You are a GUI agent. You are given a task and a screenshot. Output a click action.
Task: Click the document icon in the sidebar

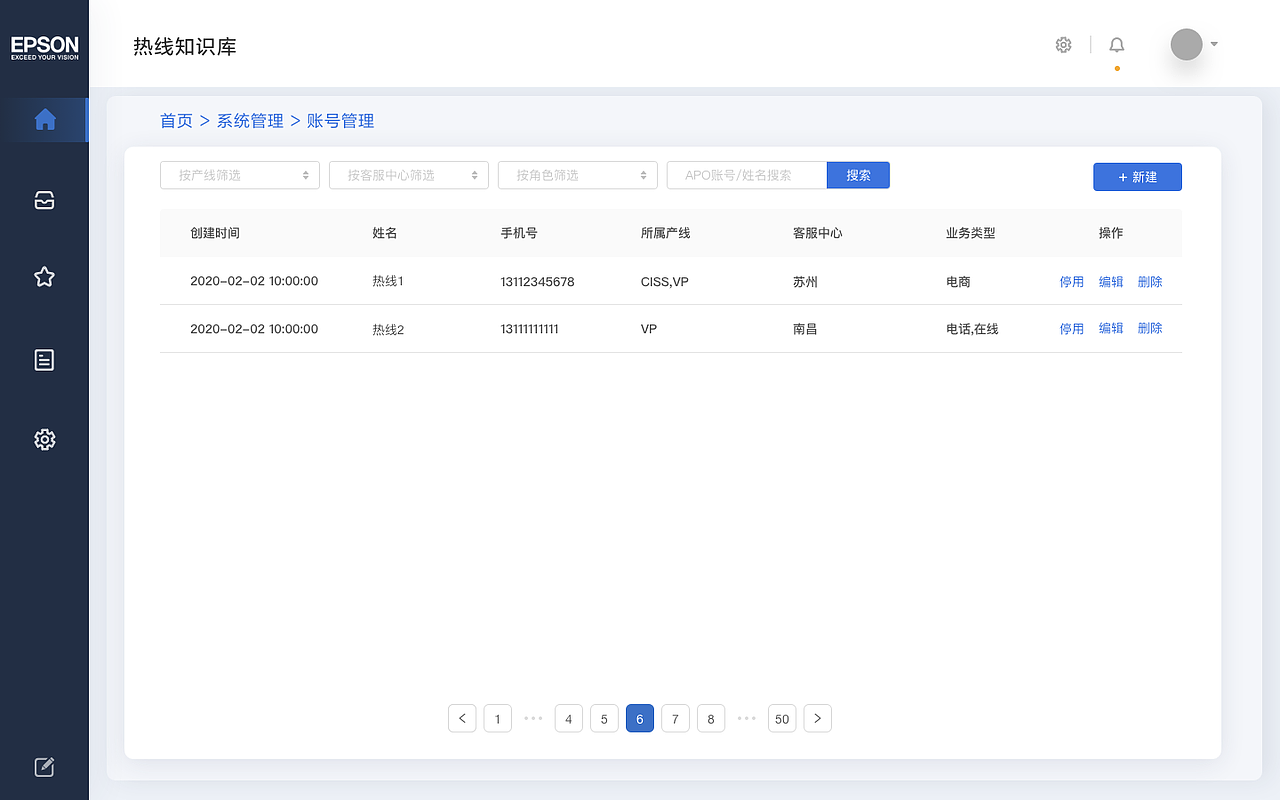(x=44, y=360)
